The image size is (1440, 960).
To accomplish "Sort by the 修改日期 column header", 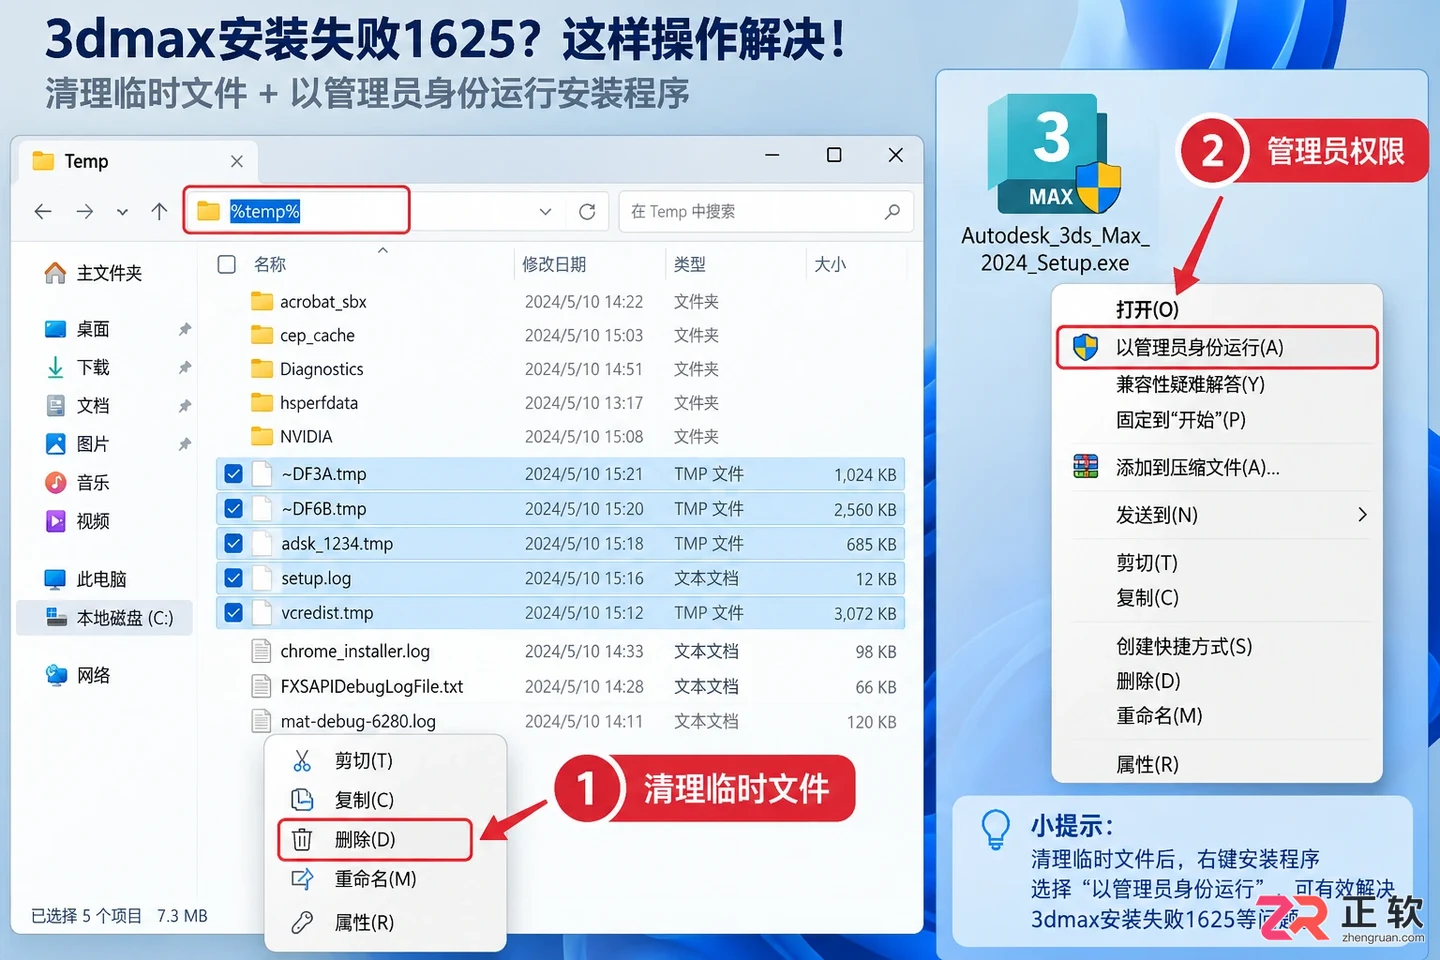I will (x=554, y=264).
